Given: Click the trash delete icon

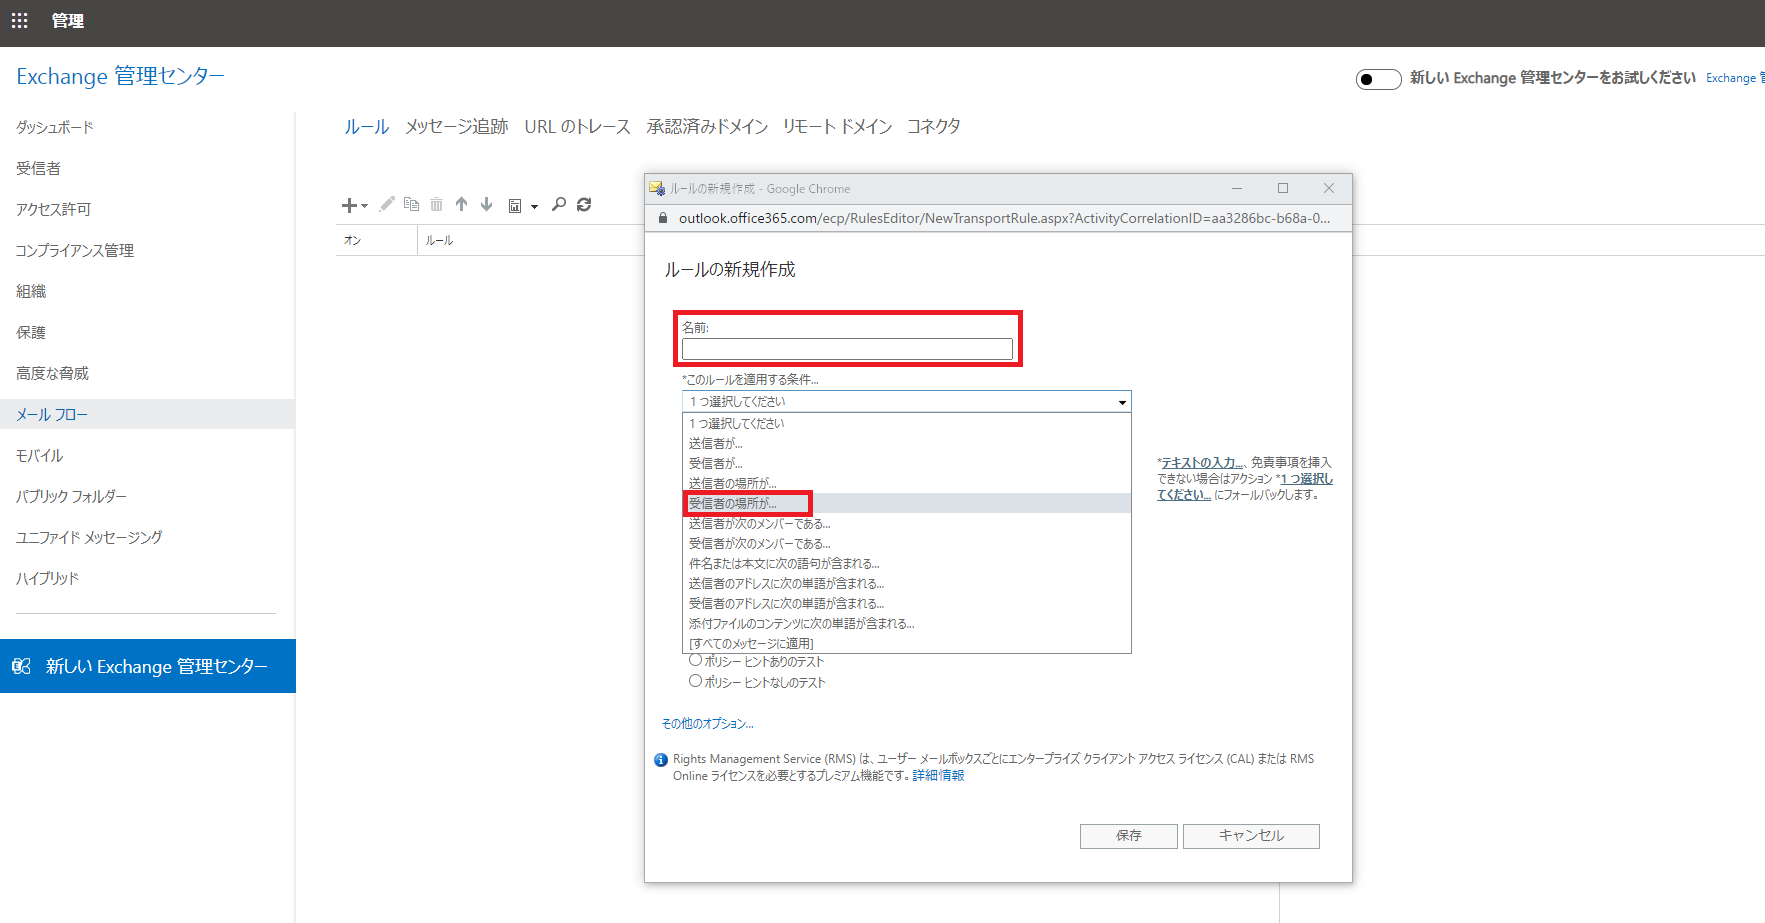Looking at the screenshot, I should [x=436, y=204].
